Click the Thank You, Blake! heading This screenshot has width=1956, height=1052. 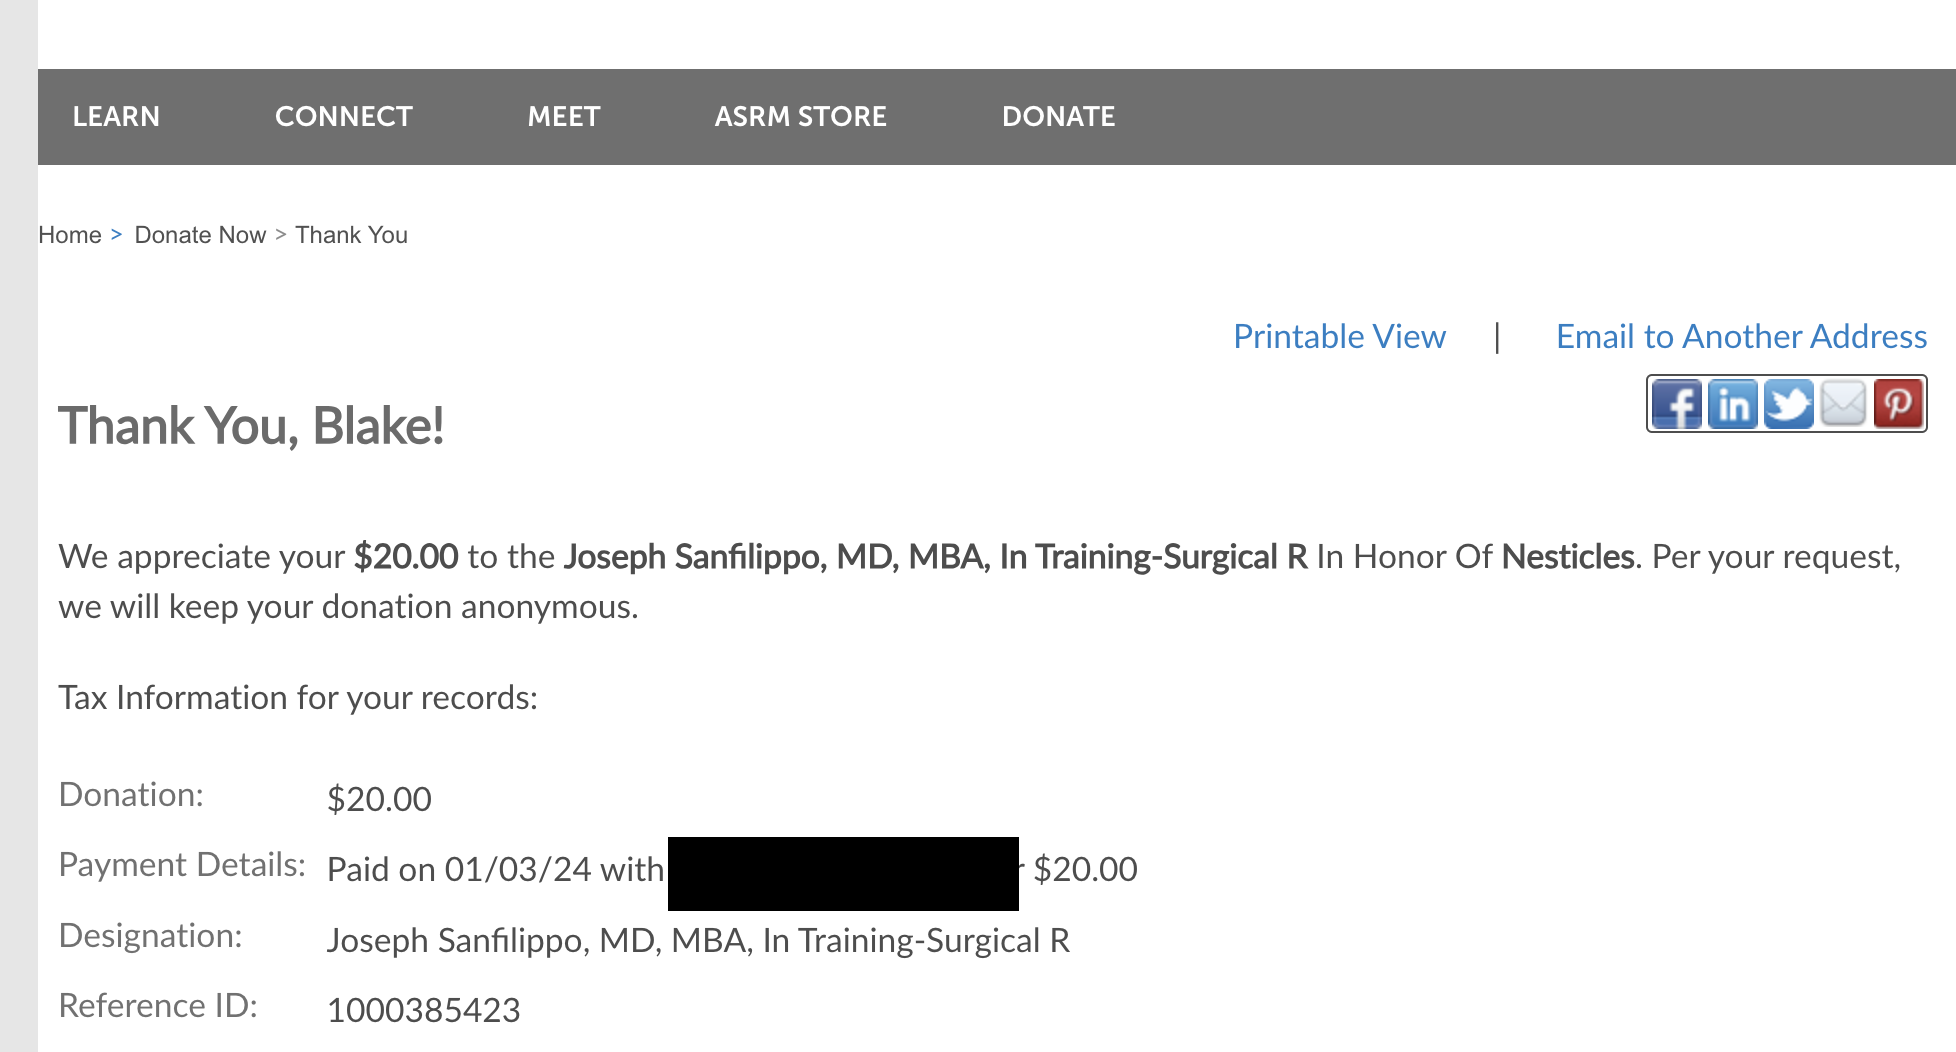[251, 426]
